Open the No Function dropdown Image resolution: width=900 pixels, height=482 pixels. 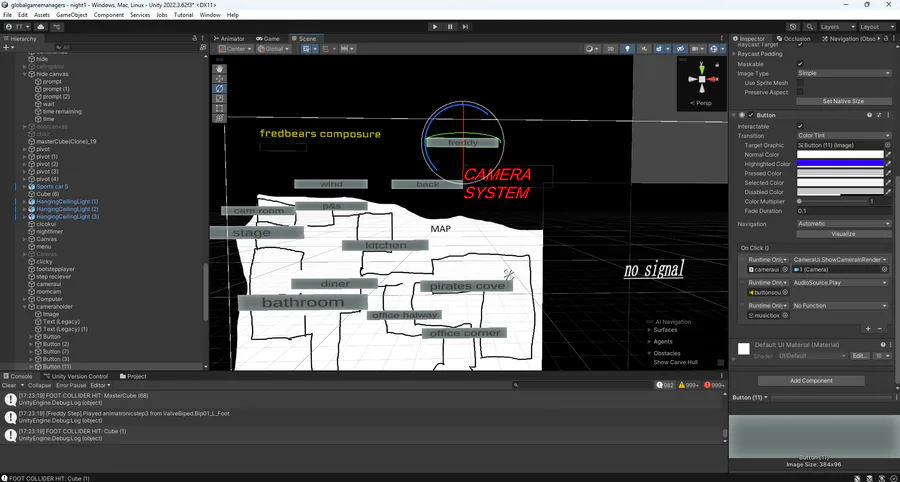[840, 305]
